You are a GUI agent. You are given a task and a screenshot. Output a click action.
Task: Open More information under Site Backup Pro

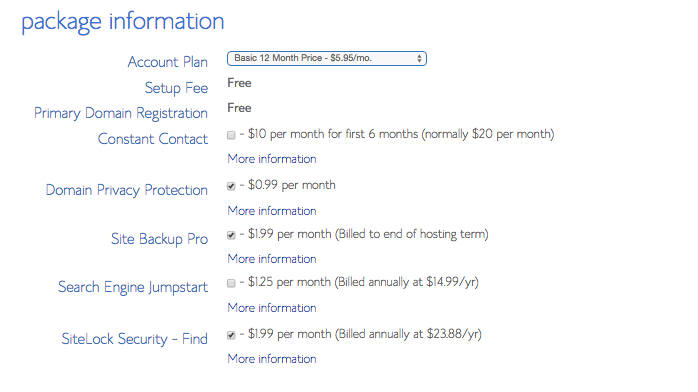(272, 259)
